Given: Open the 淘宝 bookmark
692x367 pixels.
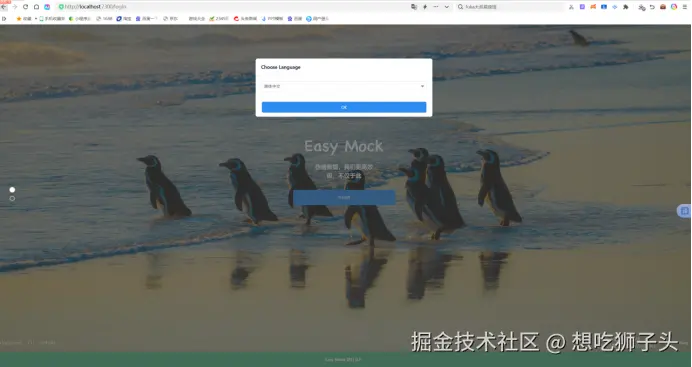Looking at the screenshot, I should (124, 19).
